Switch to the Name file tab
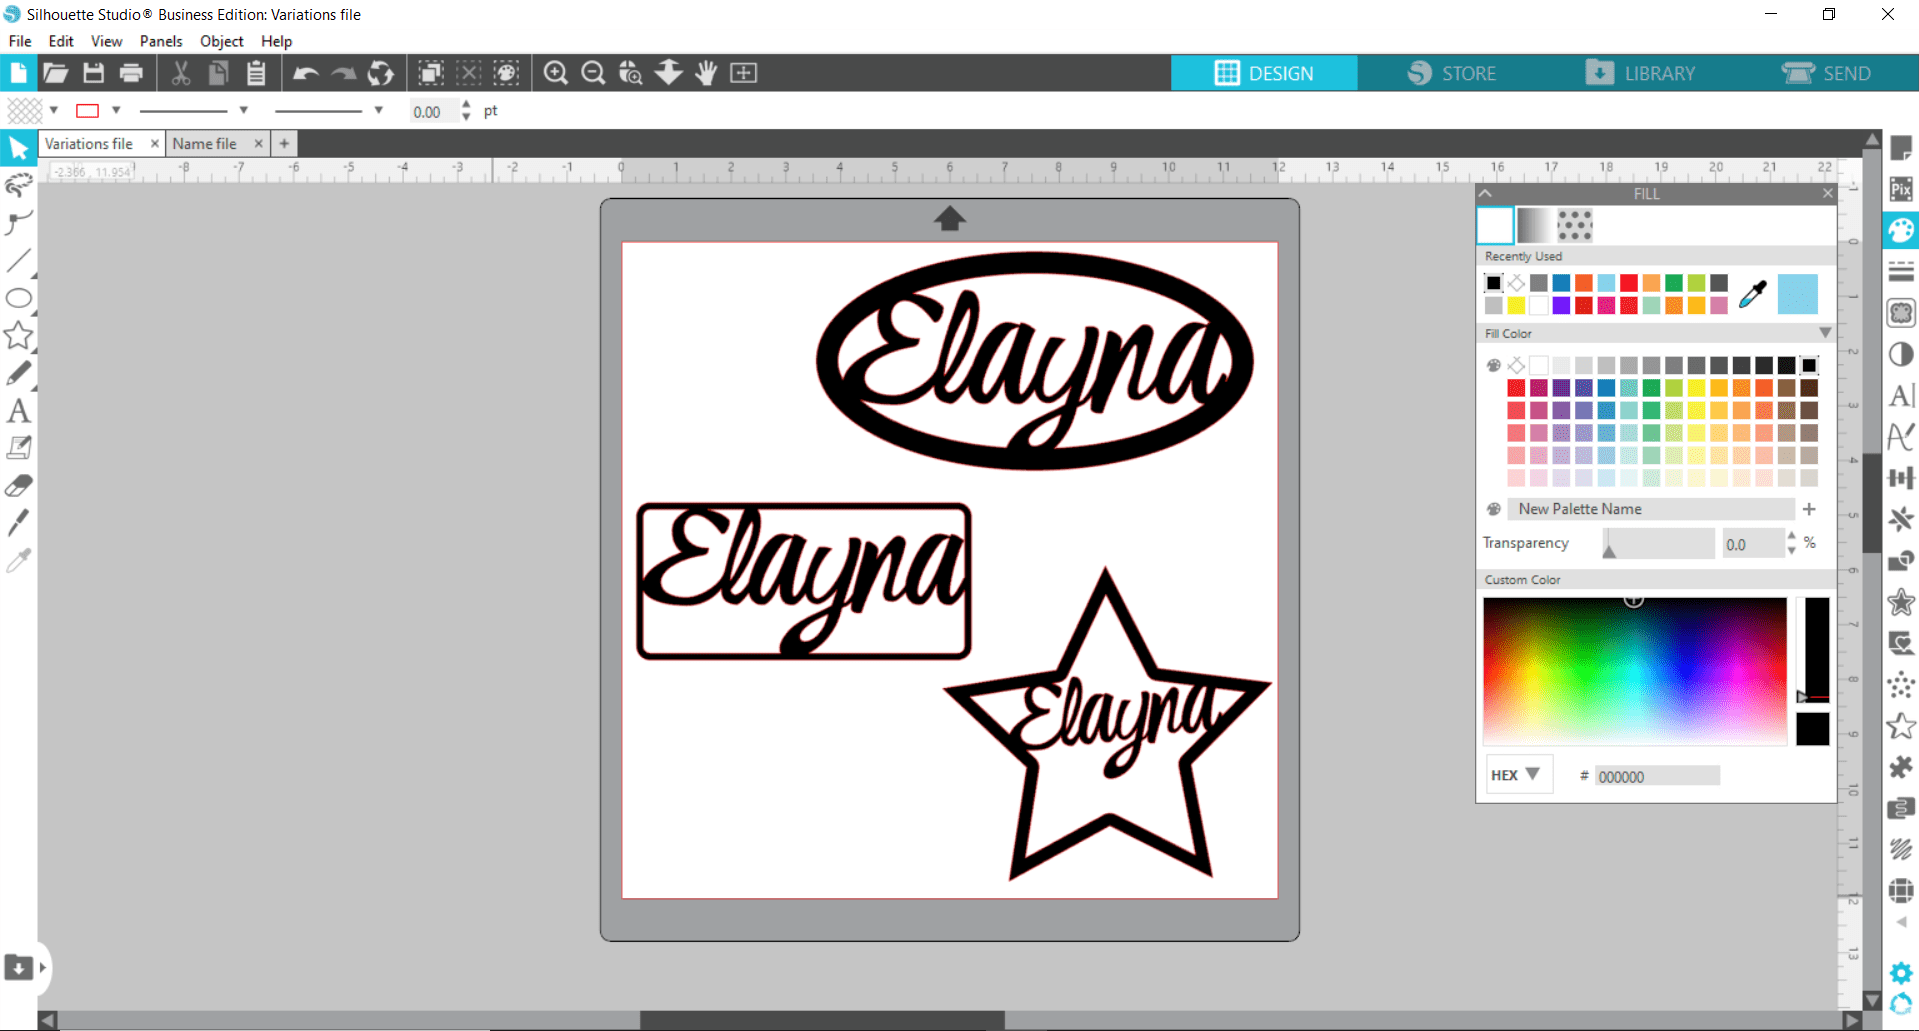The image size is (1919, 1031). point(207,143)
